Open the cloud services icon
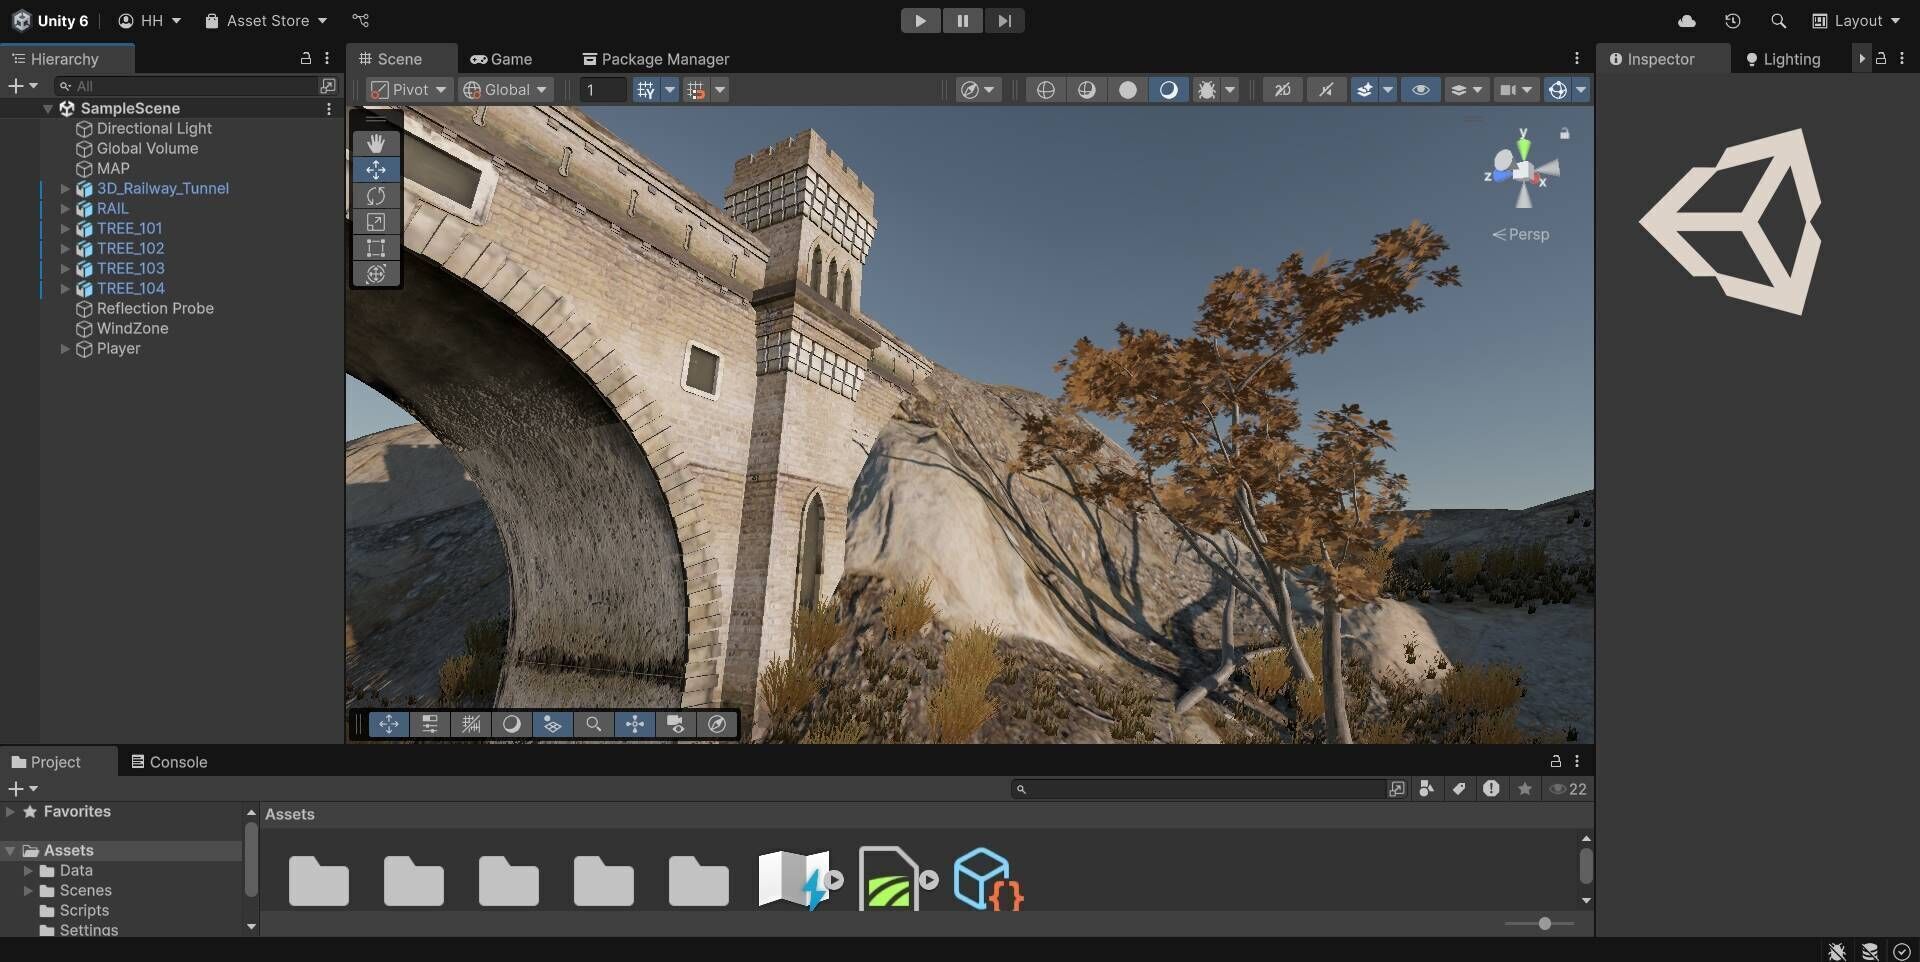The height and width of the screenshot is (962, 1920). click(x=1687, y=20)
